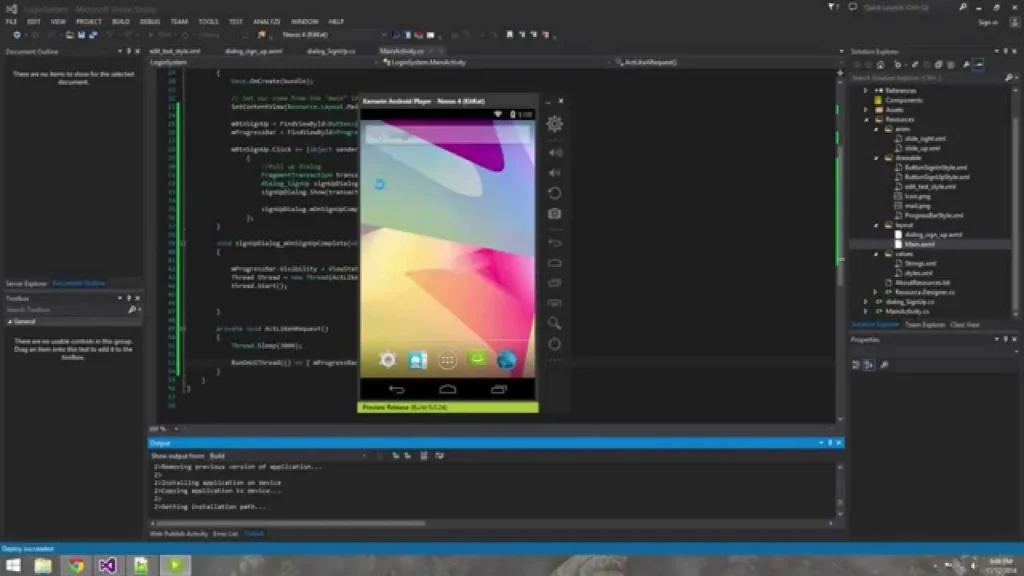The width and height of the screenshot is (1024, 576).
Task: Take a screenshot with emulator camera icon
Action: point(555,214)
